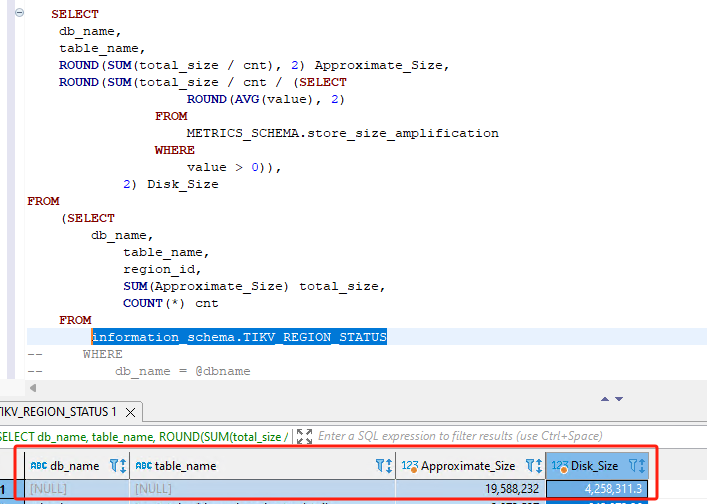Image resolution: width=707 pixels, height=504 pixels.
Task: Click the table_name column filter icon
Action: tap(383, 466)
